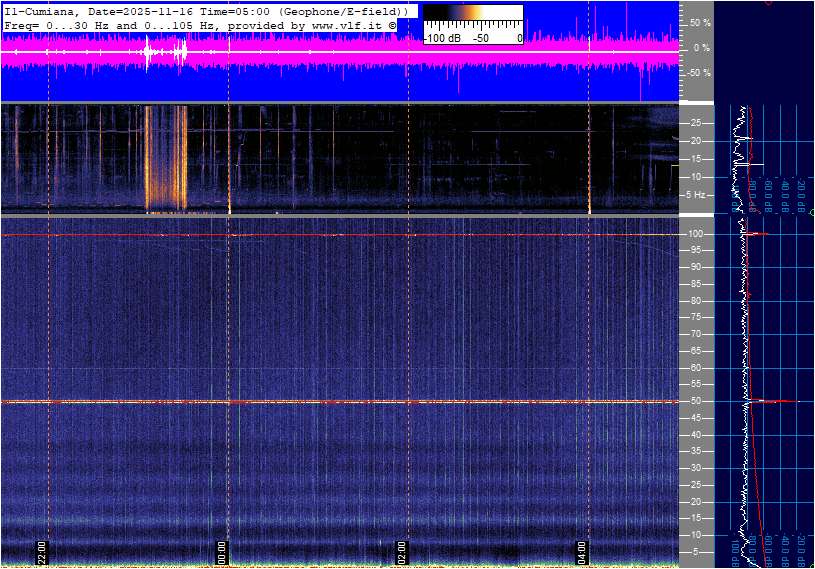Click the 02:00 time marker label
815x569 pixels.
click(402, 552)
